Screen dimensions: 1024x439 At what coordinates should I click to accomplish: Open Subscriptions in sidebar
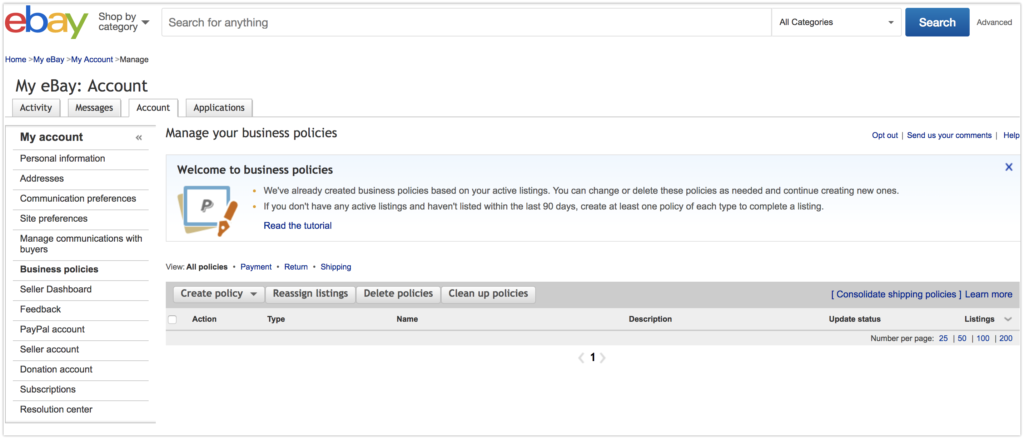[x=48, y=389]
